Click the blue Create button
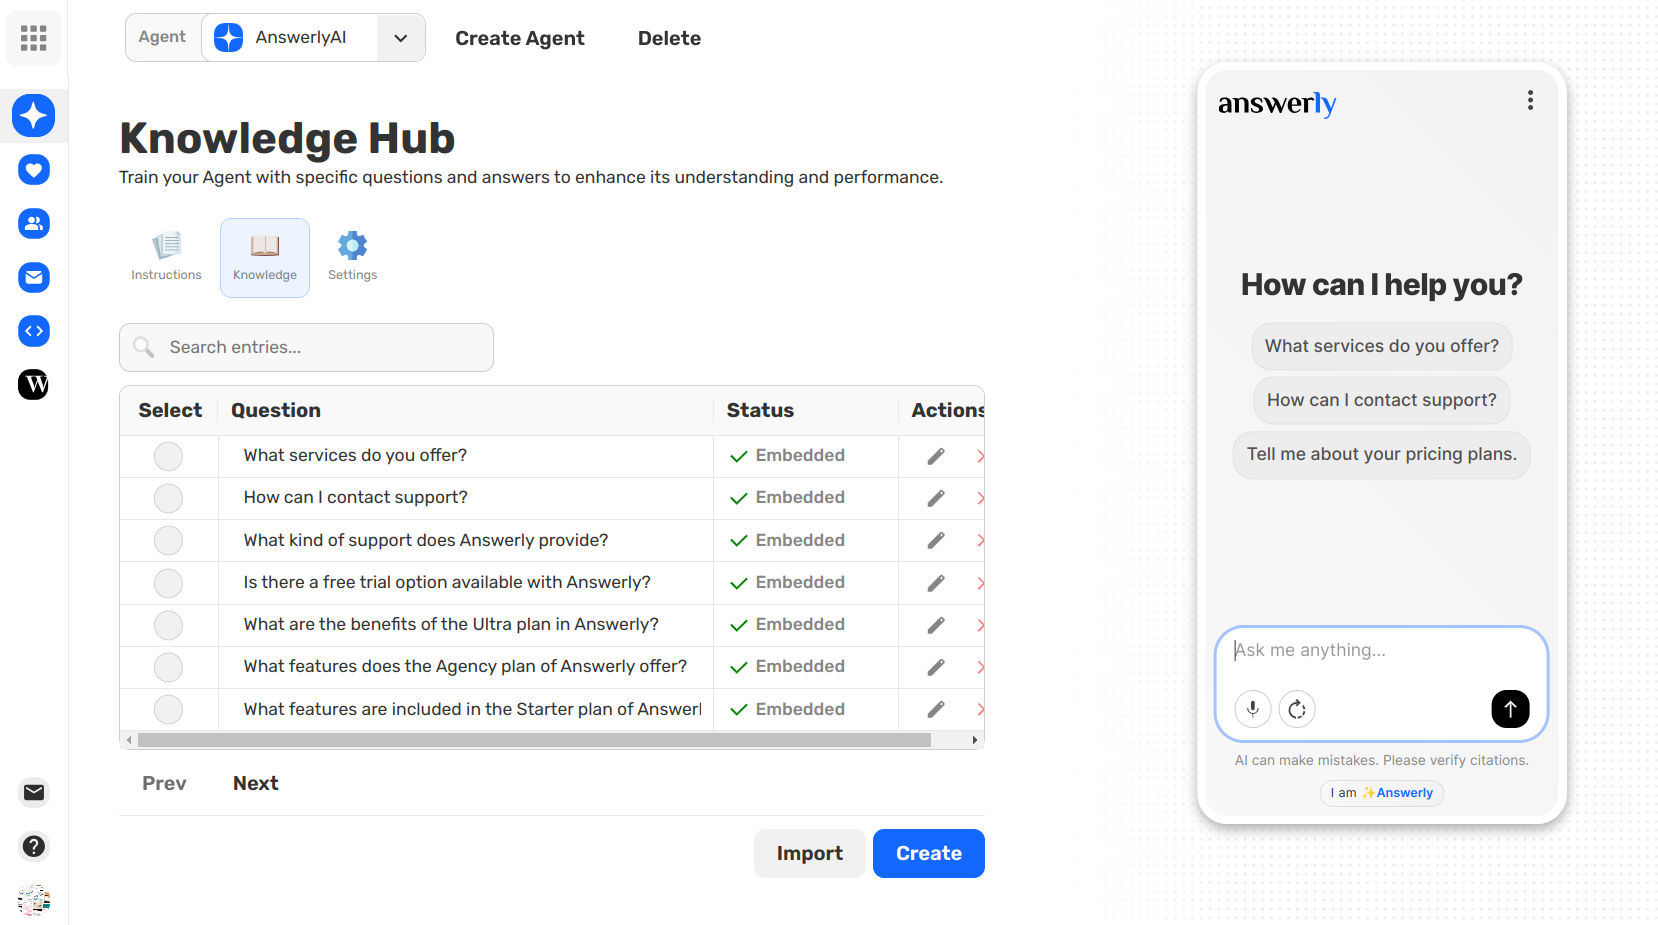The image size is (1658, 925). (x=928, y=853)
